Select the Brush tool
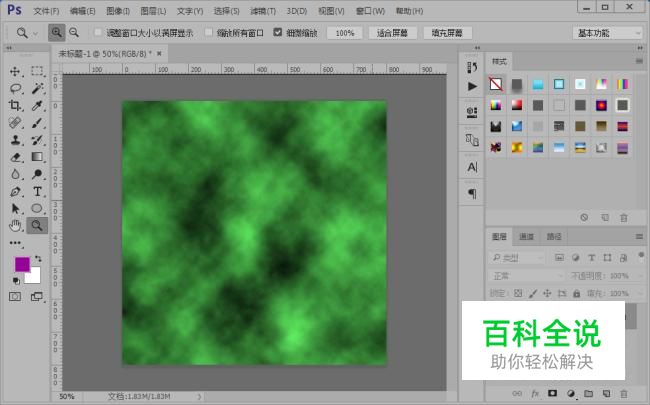 point(37,123)
